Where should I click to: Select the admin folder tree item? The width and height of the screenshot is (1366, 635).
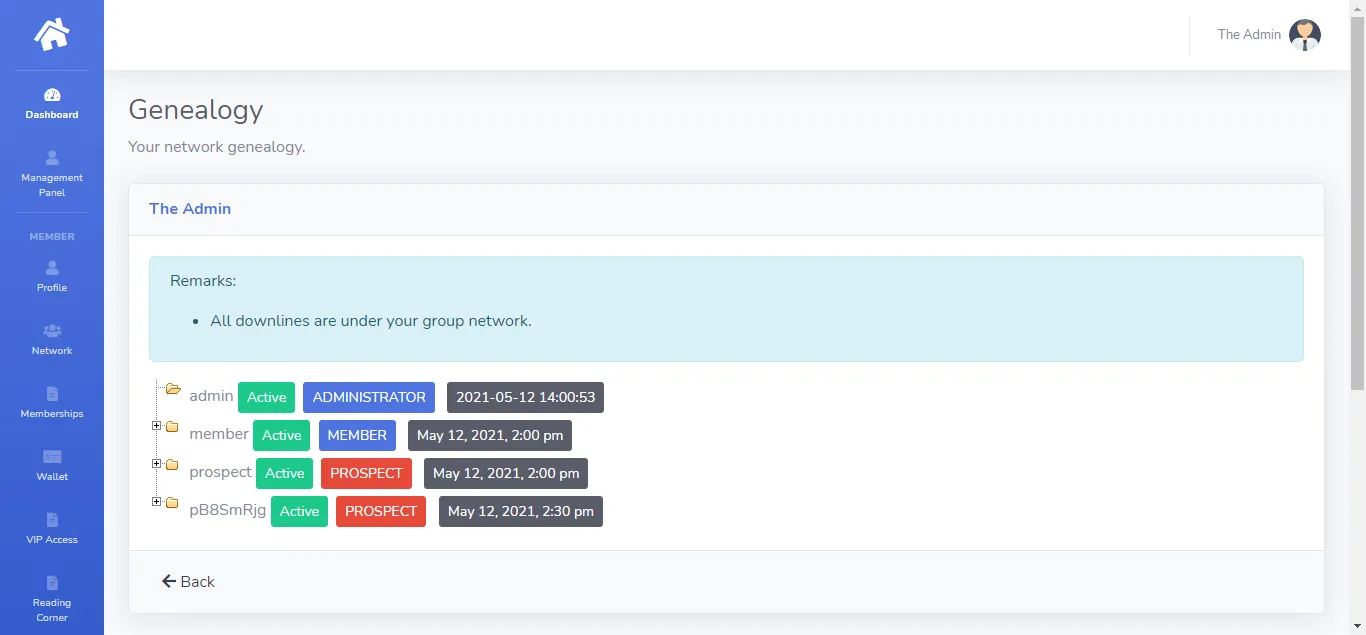click(x=211, y=396)
